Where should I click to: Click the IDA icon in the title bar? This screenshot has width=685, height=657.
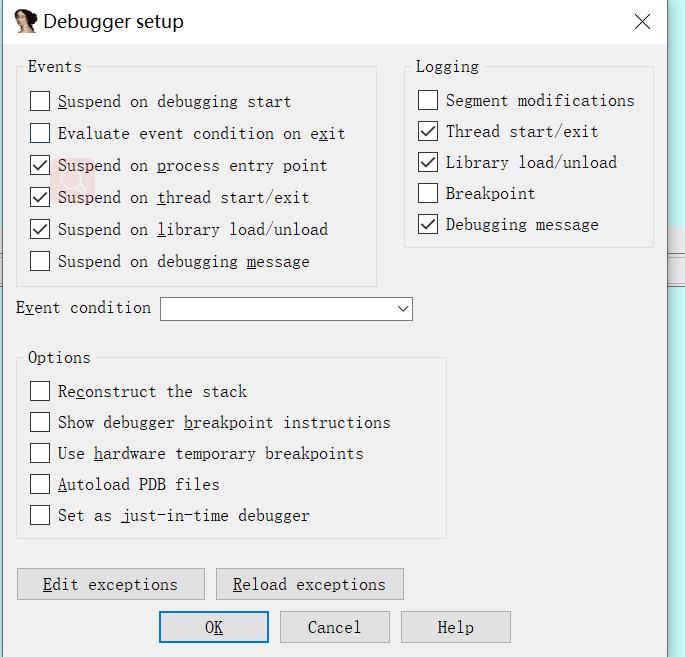click(25, 21)
